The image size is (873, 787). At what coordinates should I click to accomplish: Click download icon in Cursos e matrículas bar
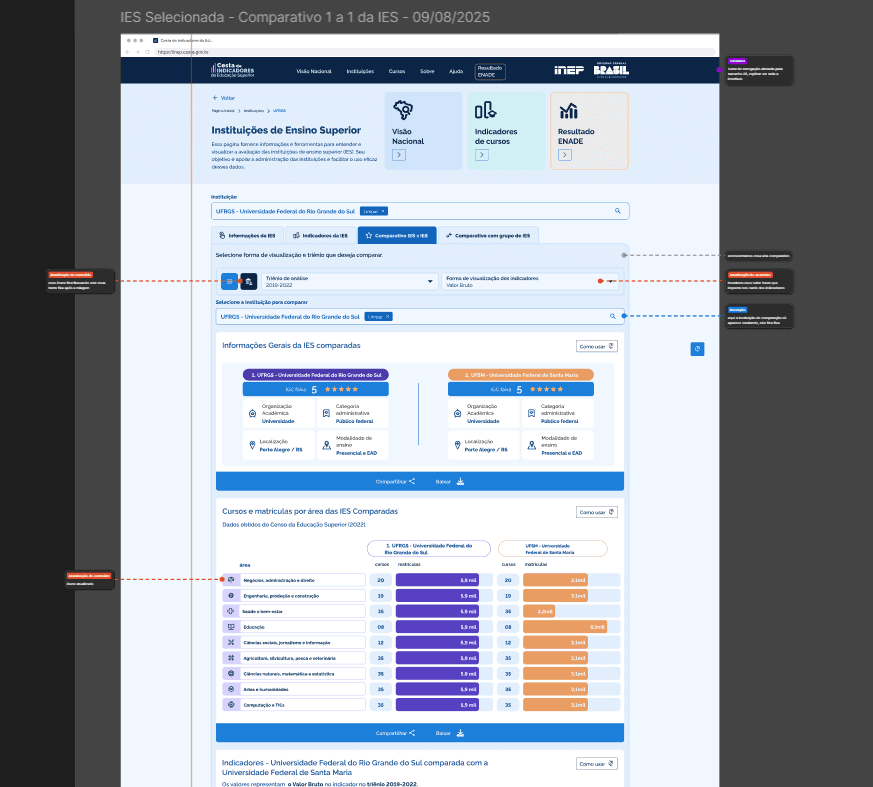(460, 733)
